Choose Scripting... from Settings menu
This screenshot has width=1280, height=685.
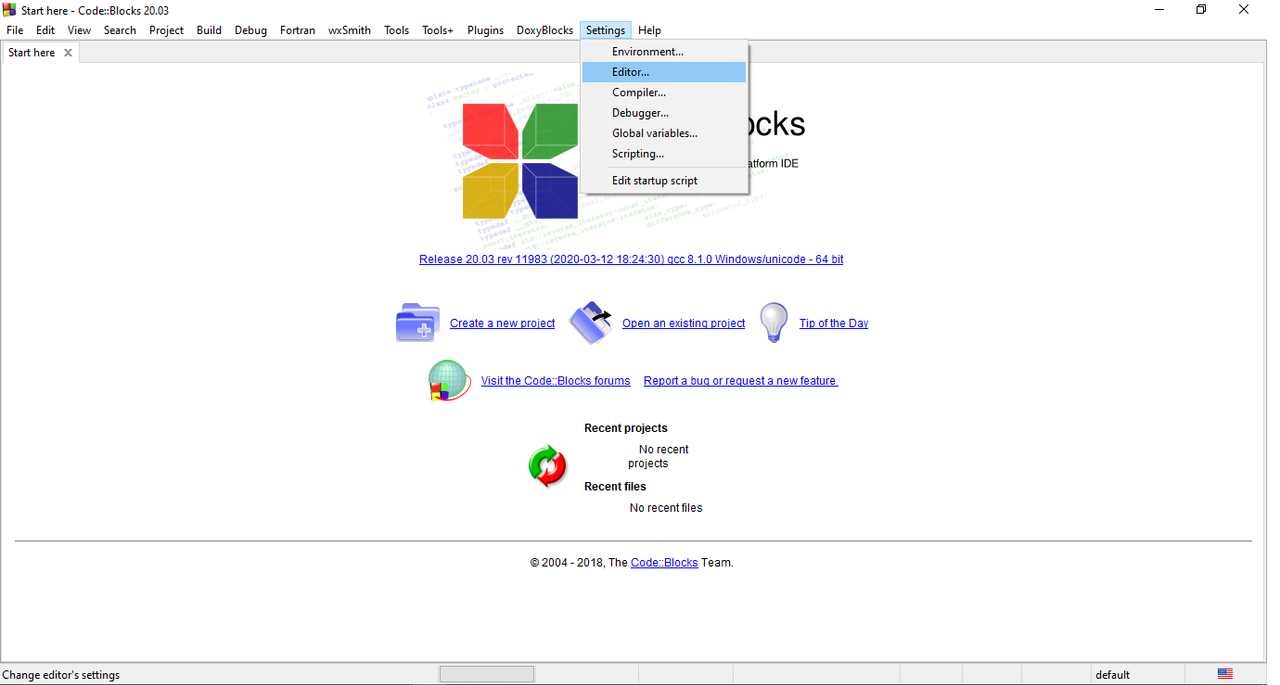pyautogui.click(x=664, y=154)
